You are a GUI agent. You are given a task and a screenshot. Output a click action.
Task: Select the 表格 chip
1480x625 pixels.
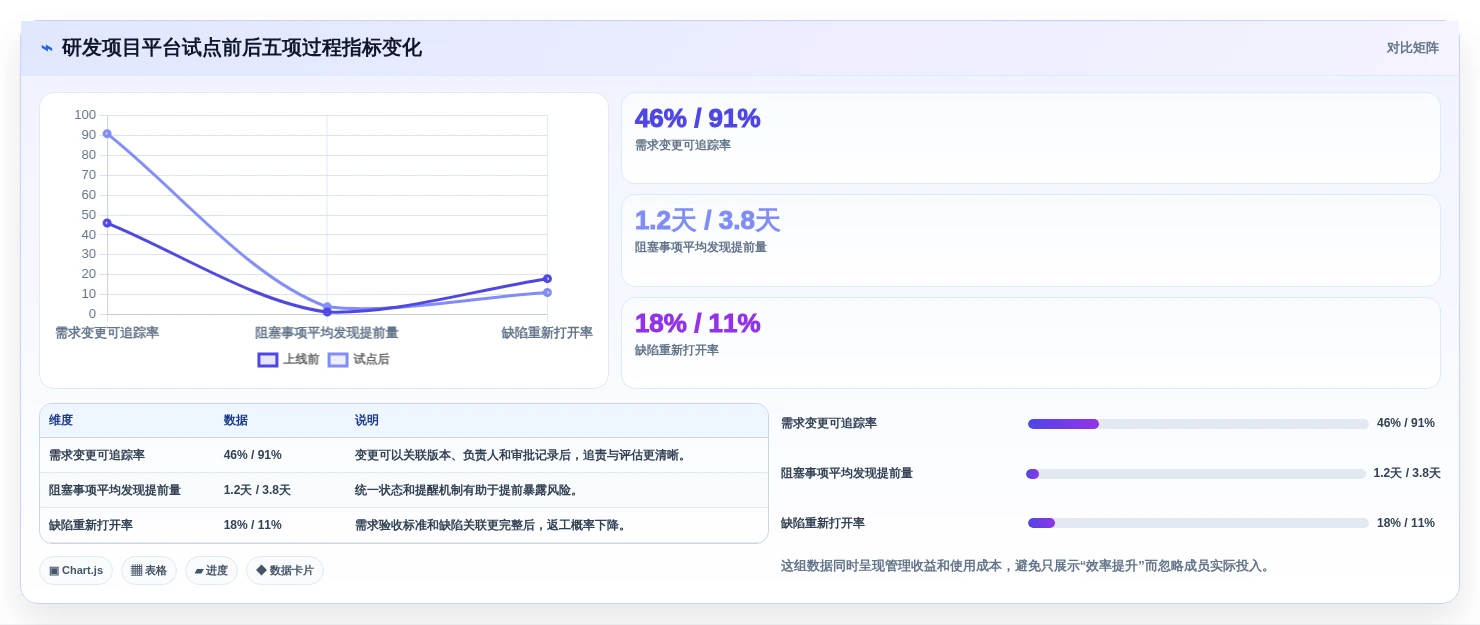(x=149, y=571)
